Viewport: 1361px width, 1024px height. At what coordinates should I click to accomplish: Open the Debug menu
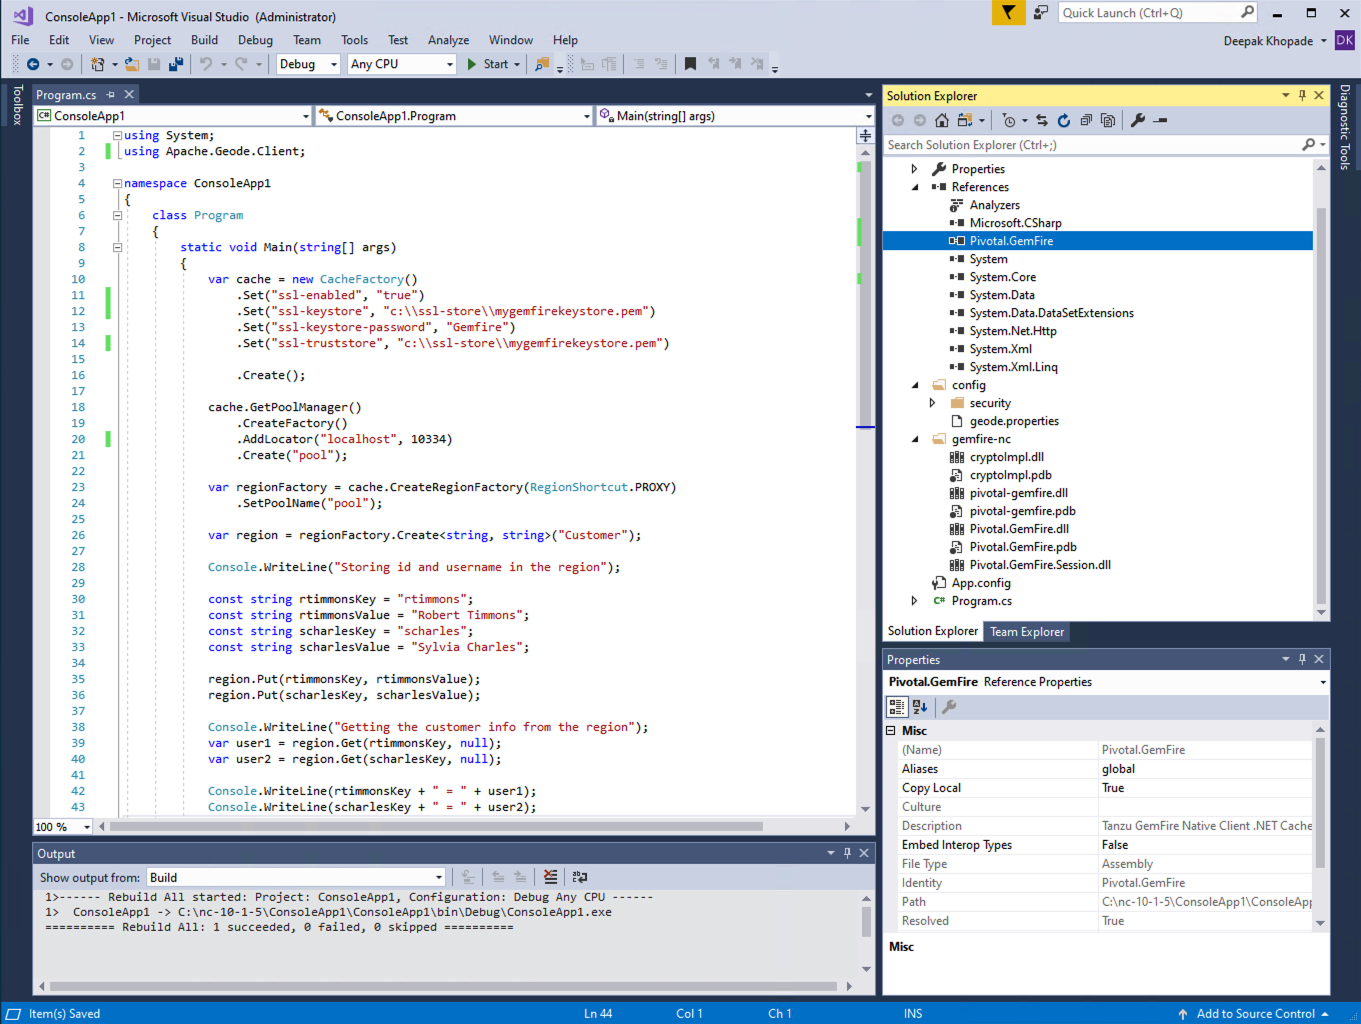pos(254,40)
